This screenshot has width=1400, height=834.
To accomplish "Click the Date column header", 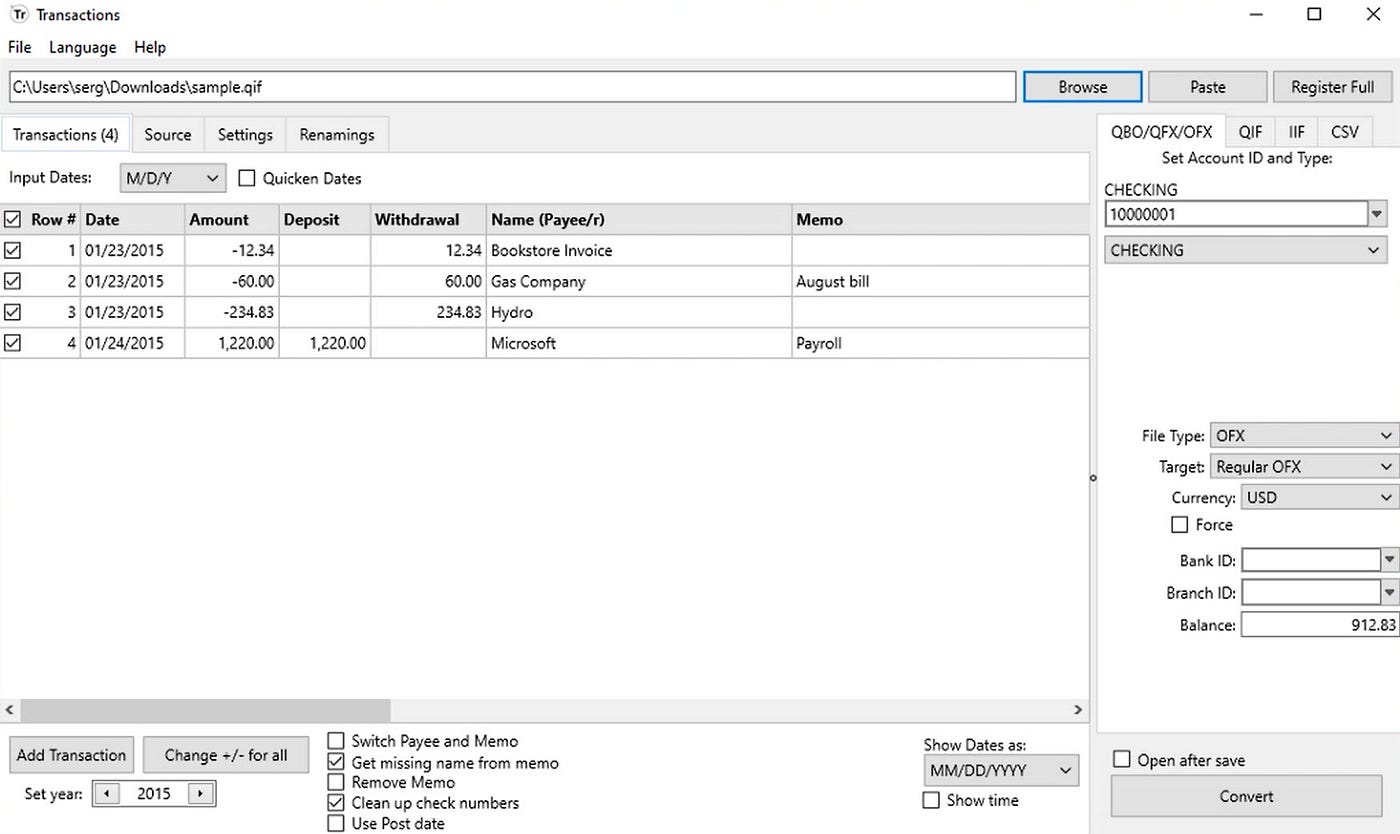I will 133,219.
